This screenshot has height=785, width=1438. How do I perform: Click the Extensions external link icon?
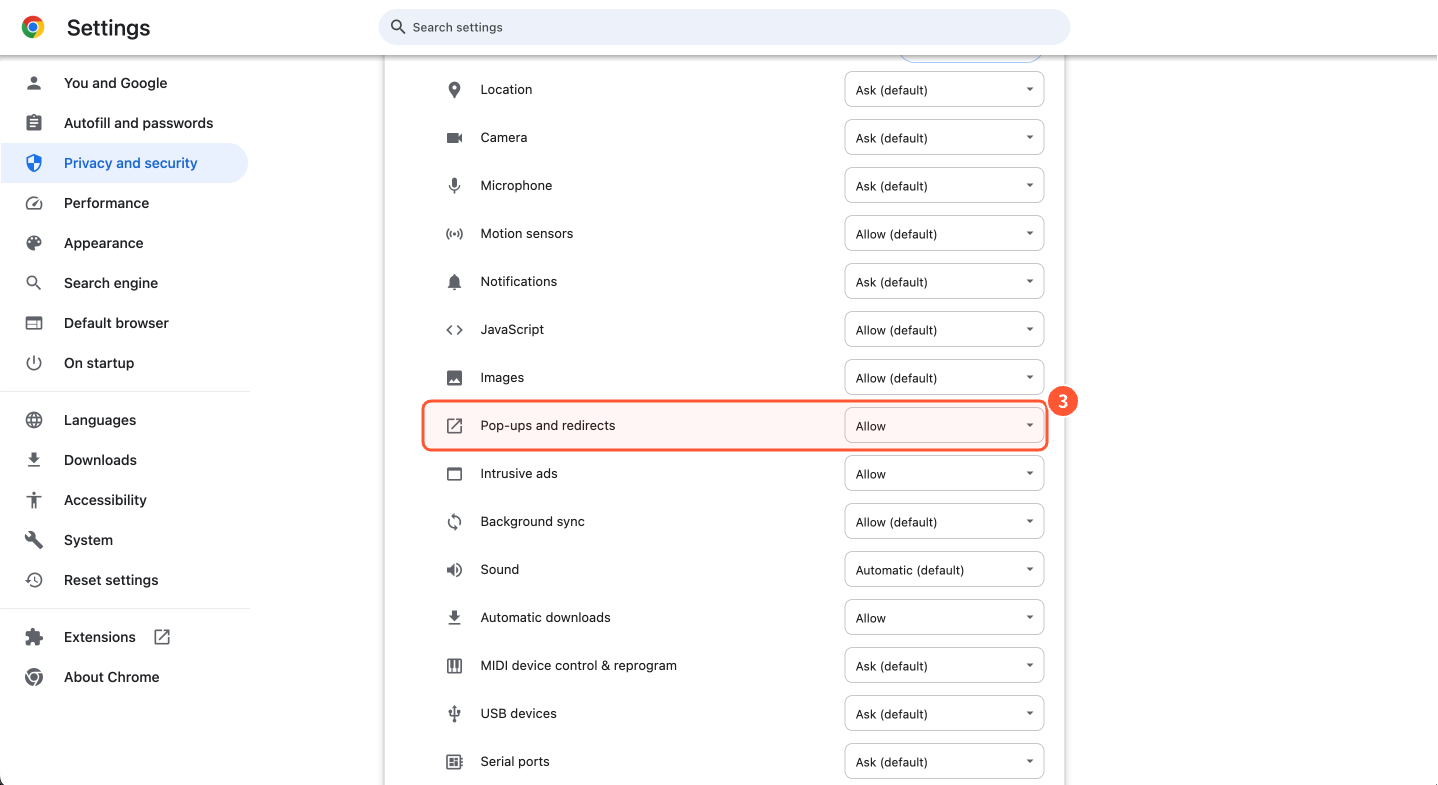[x=162, y=637]
